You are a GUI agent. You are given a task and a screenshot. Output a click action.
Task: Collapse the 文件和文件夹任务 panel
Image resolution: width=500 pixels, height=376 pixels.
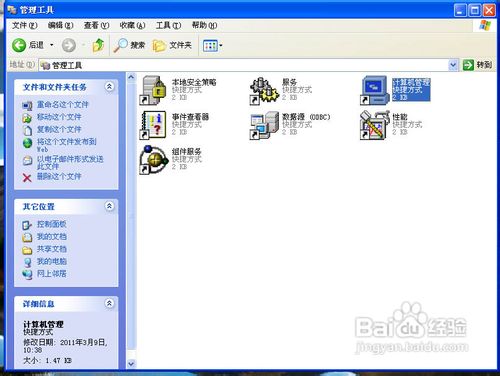(109, 87)
